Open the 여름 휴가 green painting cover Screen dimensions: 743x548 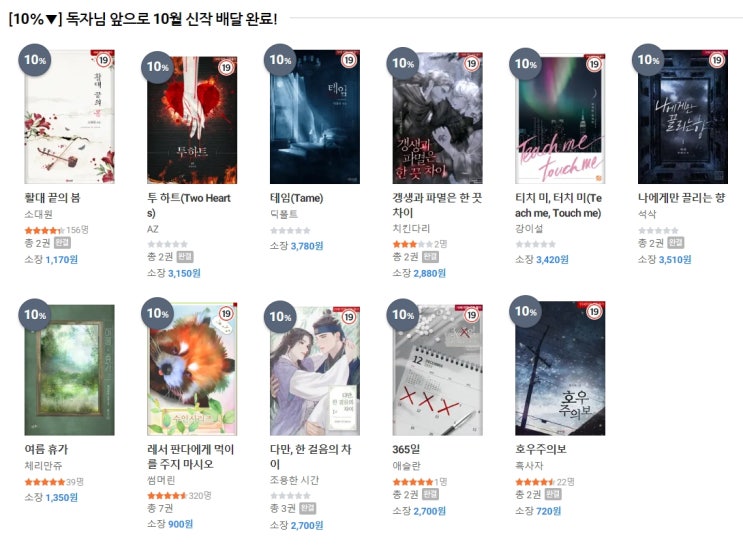[70, 370]
